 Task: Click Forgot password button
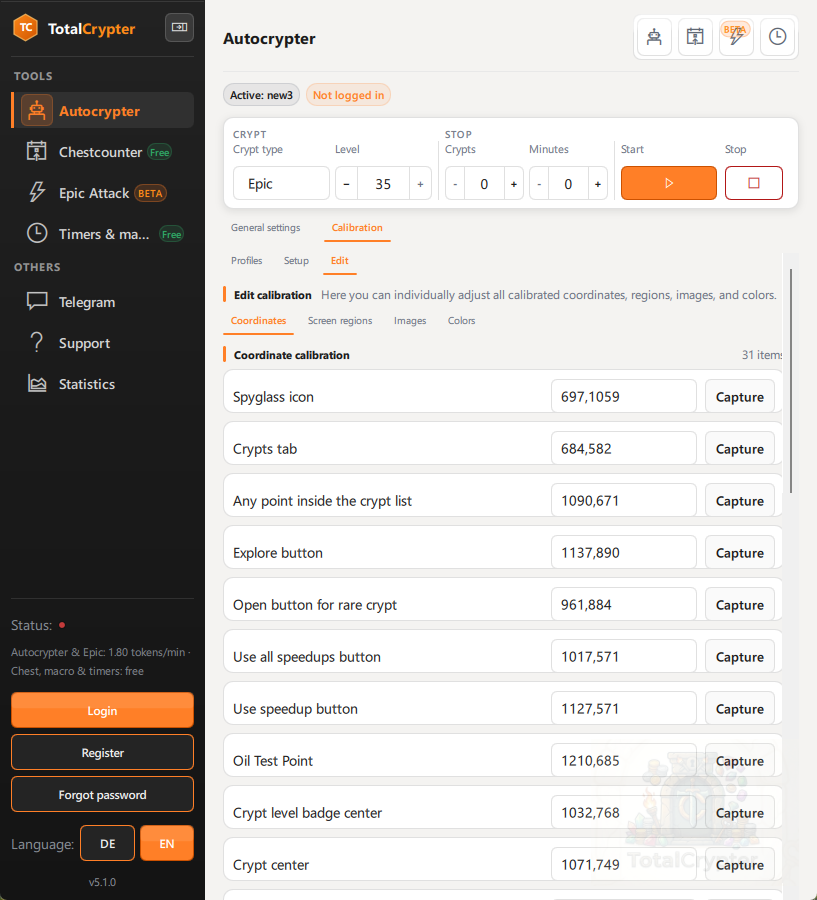pos(102,794)
